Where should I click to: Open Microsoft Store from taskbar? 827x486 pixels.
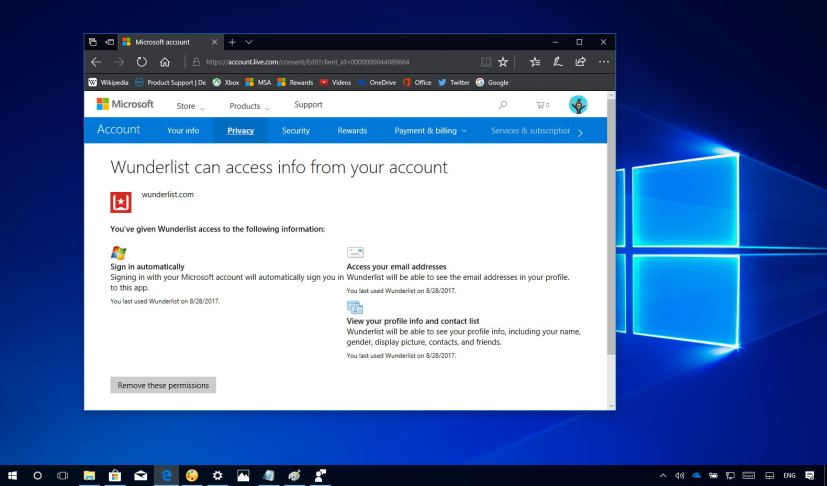114,475
